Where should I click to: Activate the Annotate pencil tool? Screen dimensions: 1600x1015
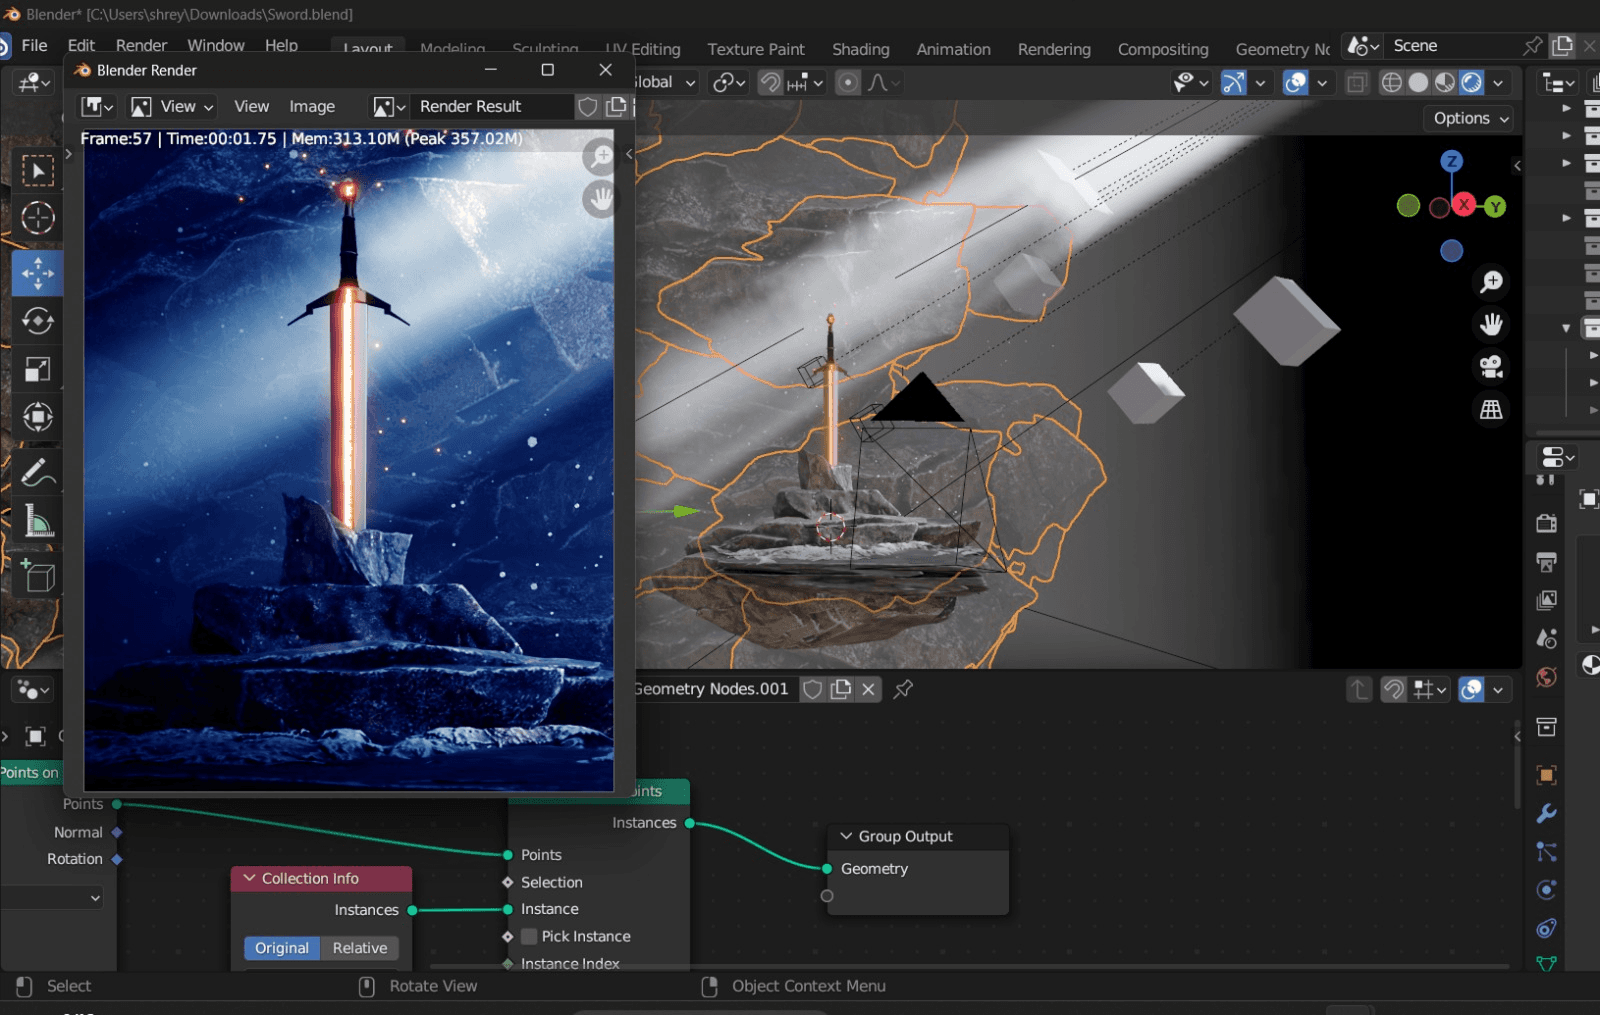(37, 471)
